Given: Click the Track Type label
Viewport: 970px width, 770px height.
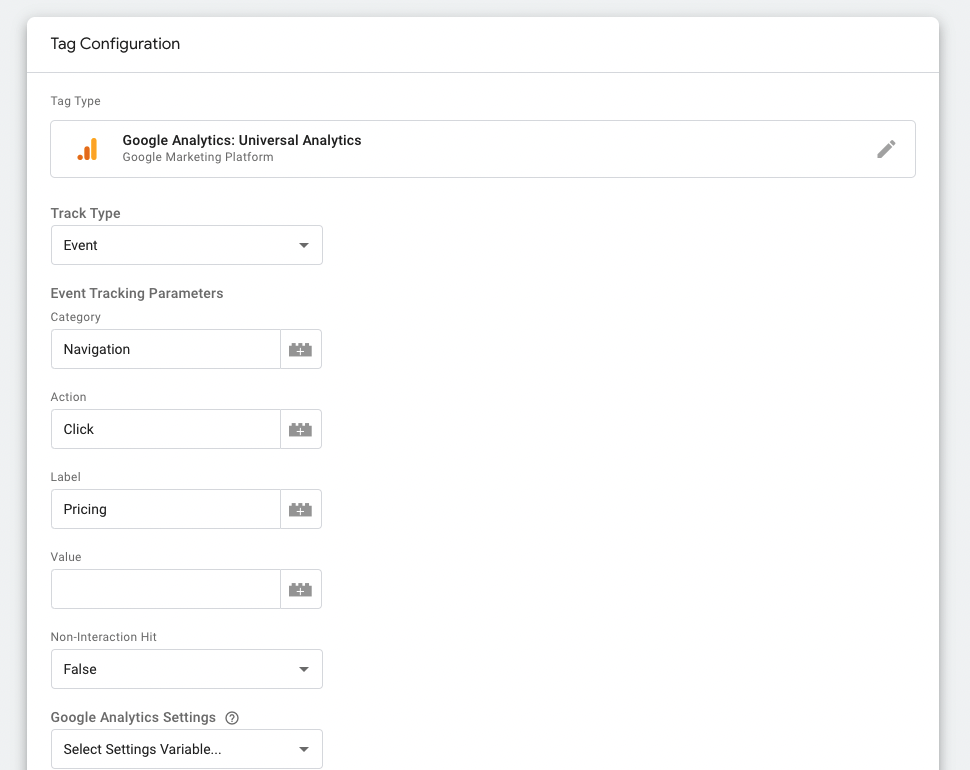Looking at the screenshot, I should [85, 213].
